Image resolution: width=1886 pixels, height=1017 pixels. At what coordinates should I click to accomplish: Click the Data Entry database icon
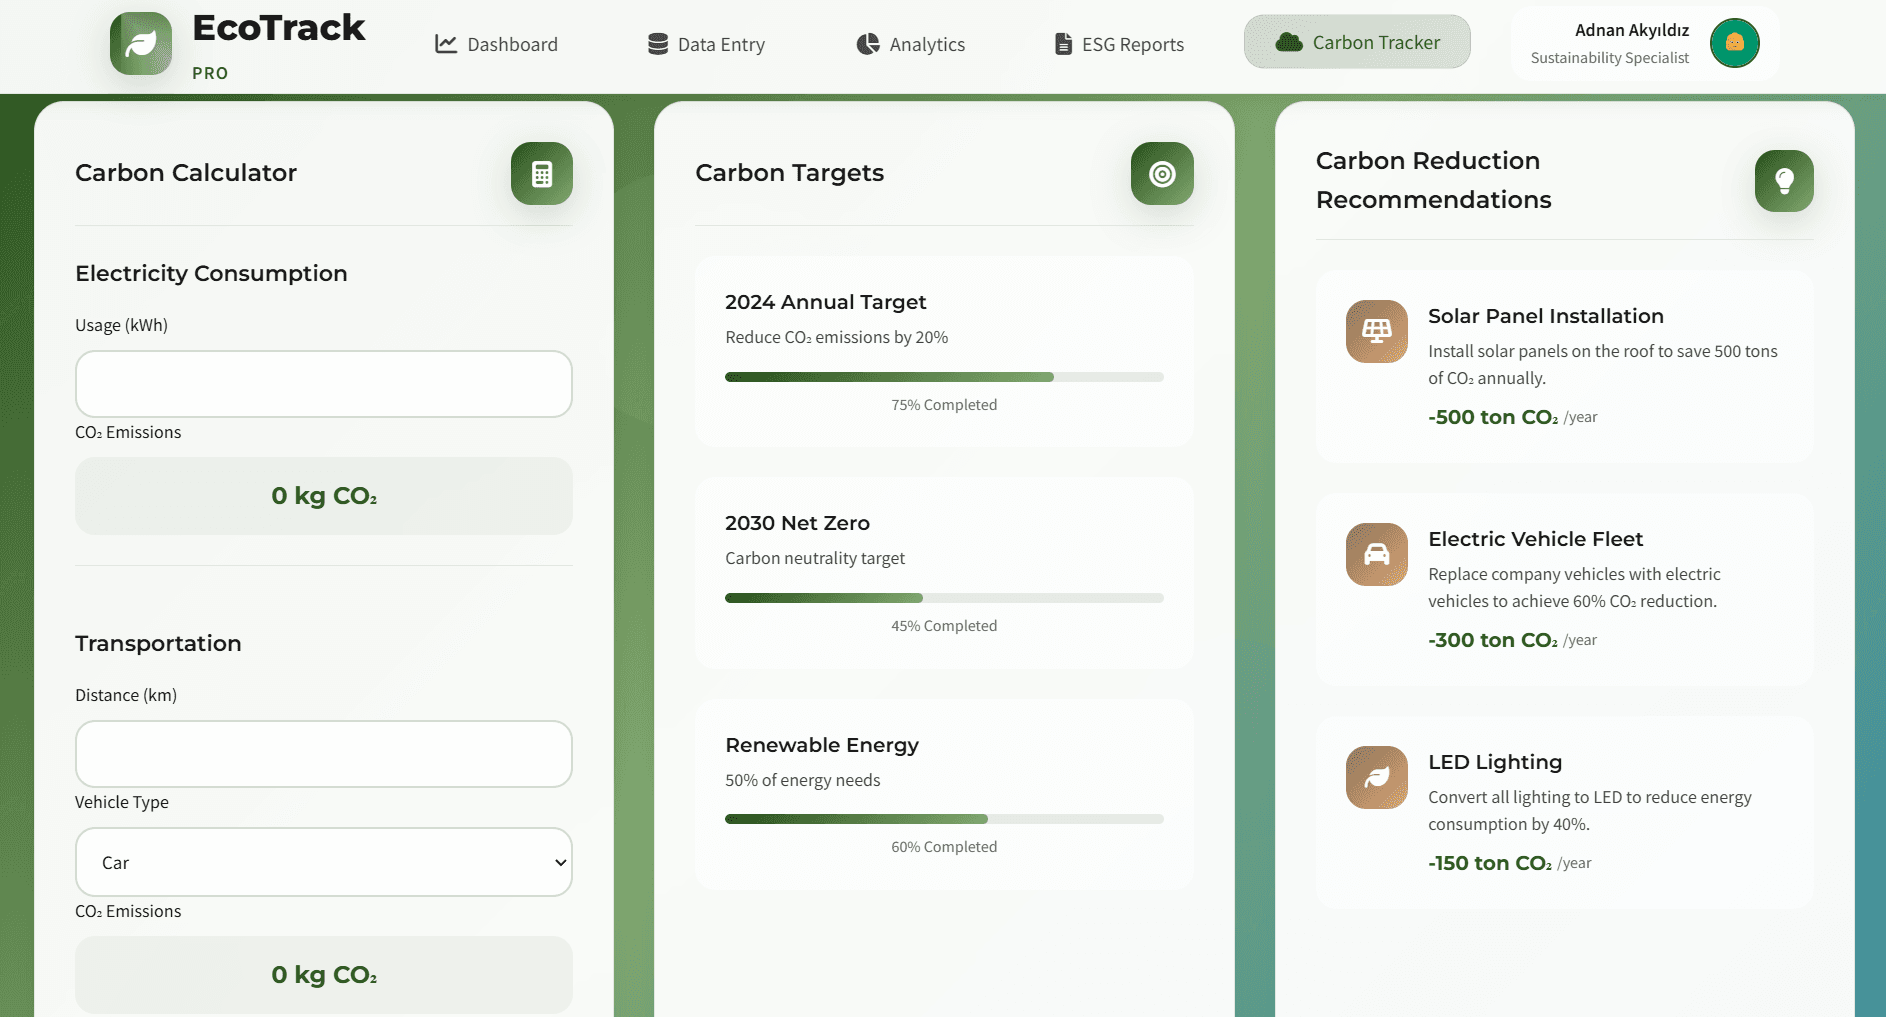[656, 43]
